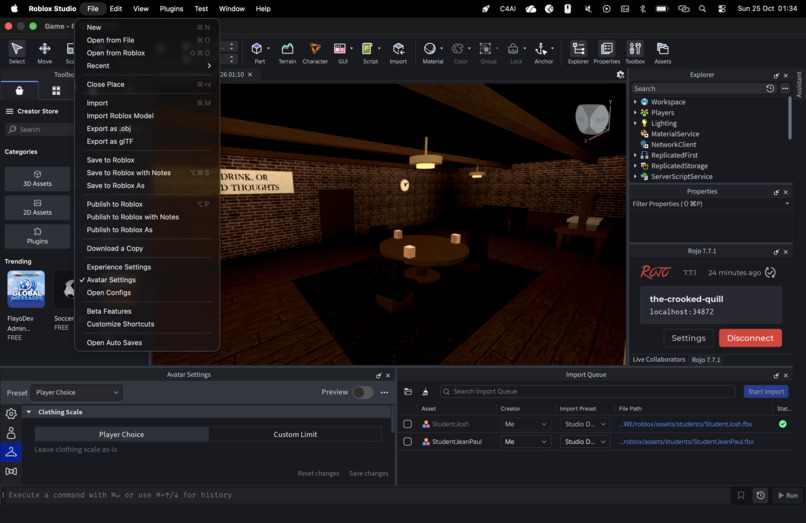Open the FlayoDev Admin thumbnail
The image size is (806, 523).
pyautogui.click(x=26, y=289)
